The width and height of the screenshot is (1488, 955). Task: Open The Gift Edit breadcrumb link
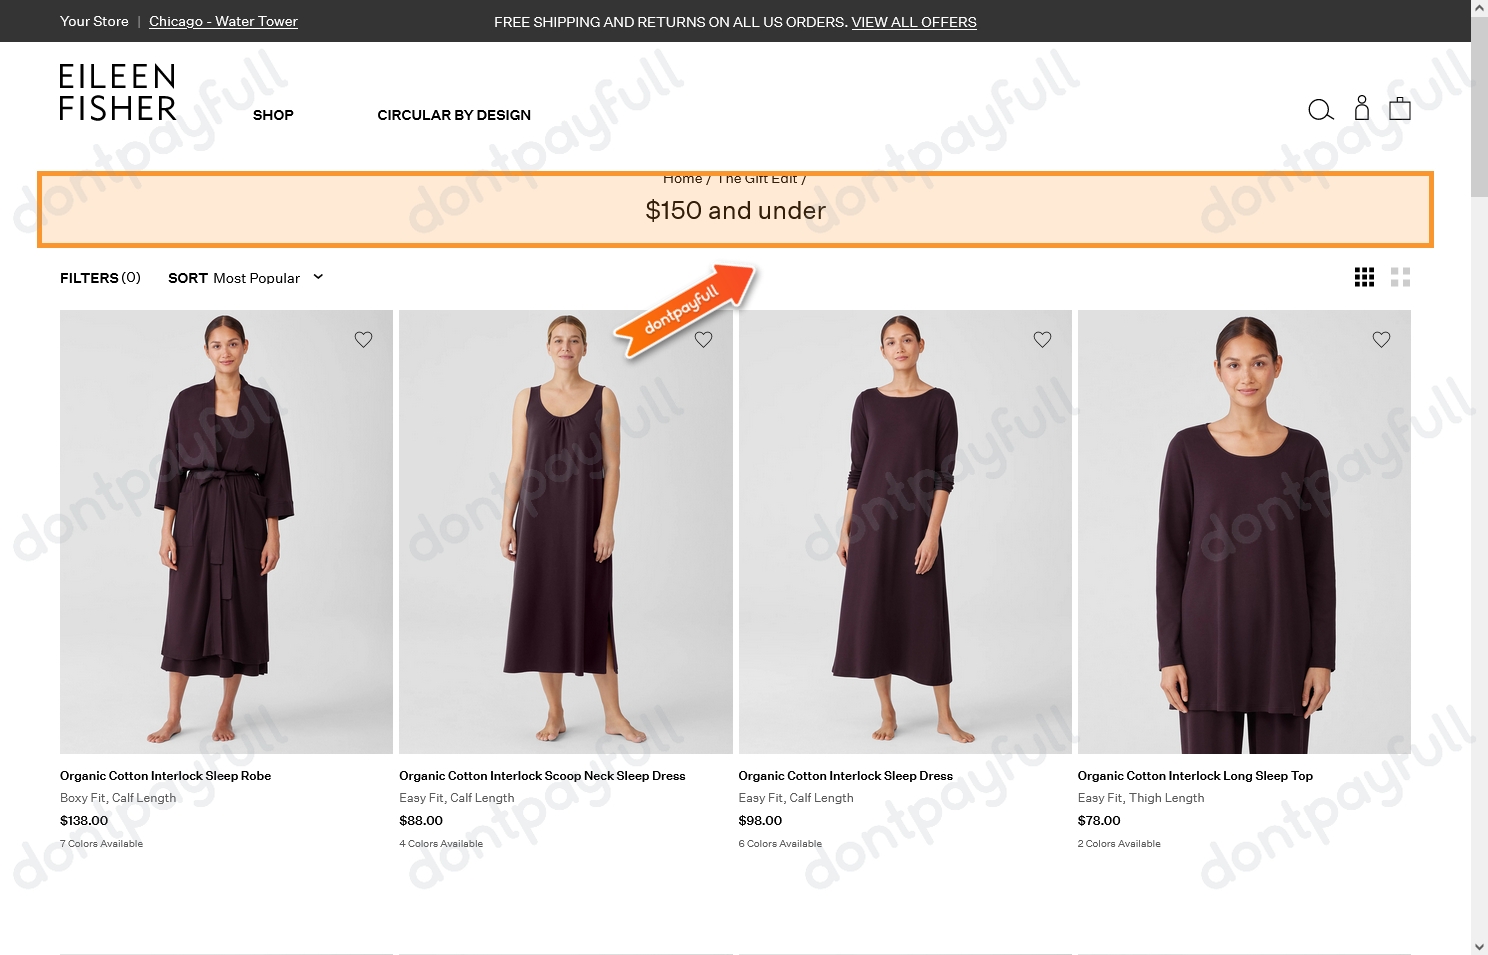click(757, 178)
